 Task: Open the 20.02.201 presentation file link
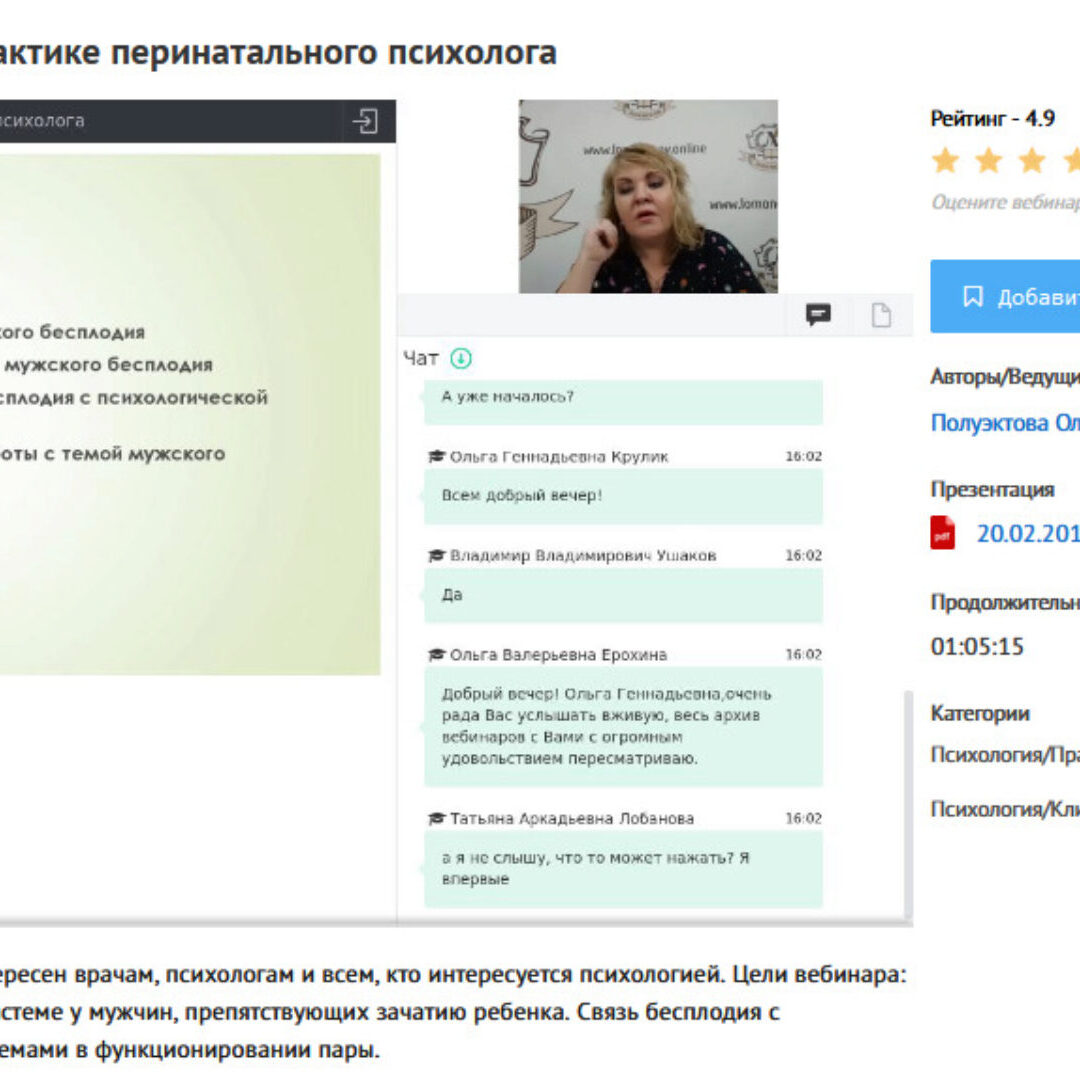click(1027, 533)
